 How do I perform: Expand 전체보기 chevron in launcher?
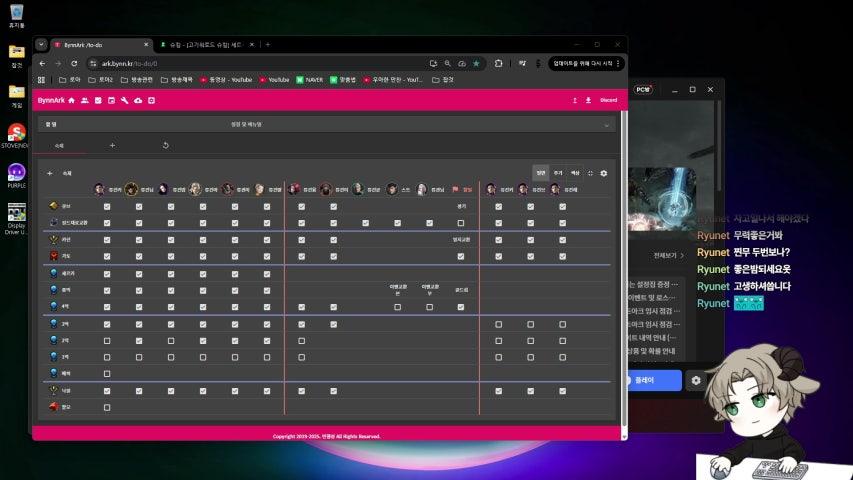(682, 255)
